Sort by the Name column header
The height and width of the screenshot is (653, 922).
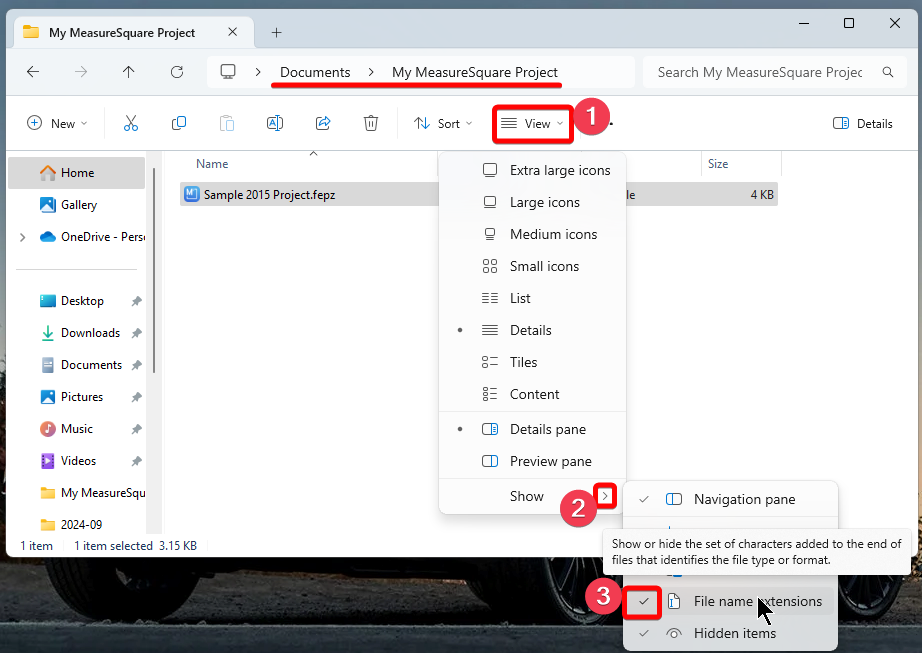click(x=212, y=164)
